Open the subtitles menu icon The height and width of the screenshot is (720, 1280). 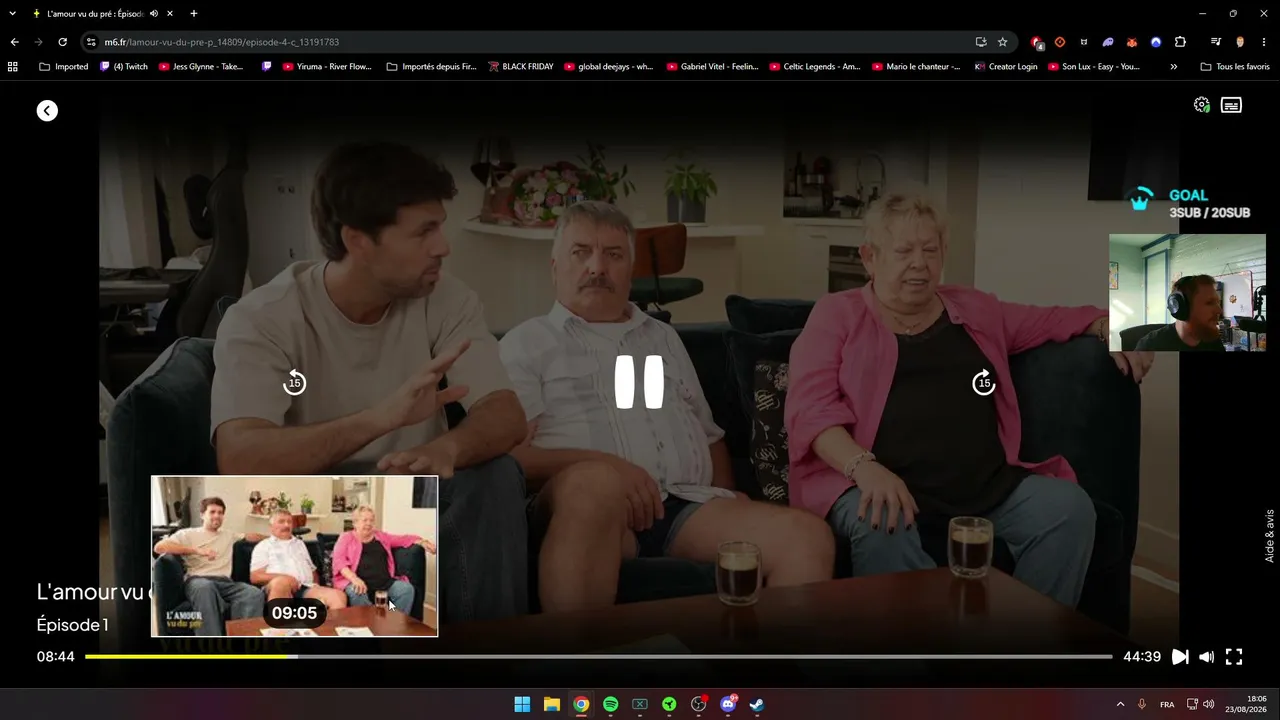click(x=1231, y=105)
